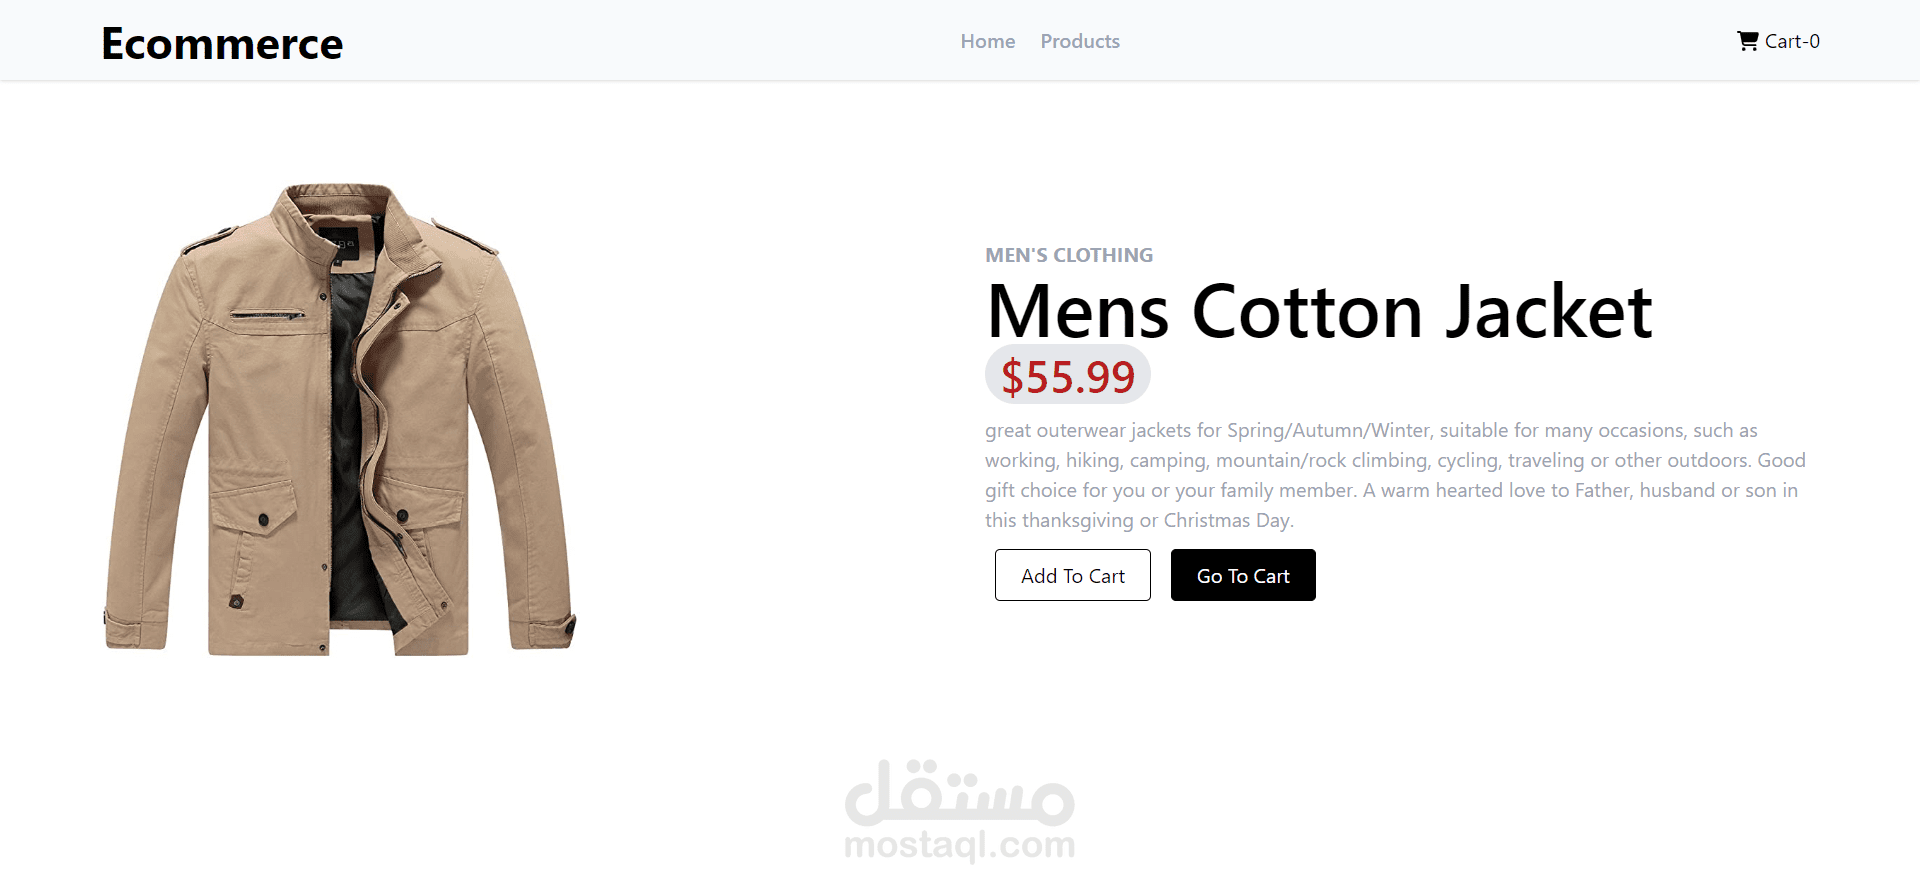Click the Ecommerce brand logo
This screenshot has height=883, width=1920.
(x=222, y=44)
